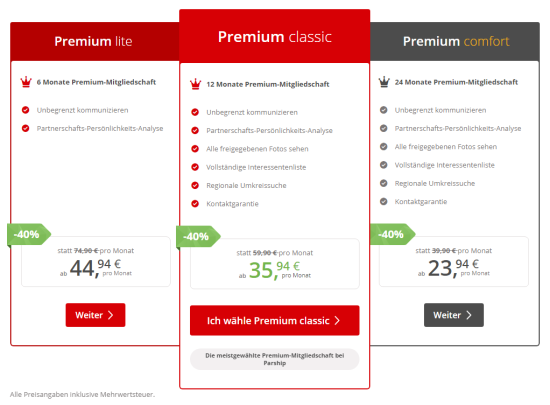Click the grey checkmark beside Vollständige Interessentenliste in comfort

click(384, 165)
